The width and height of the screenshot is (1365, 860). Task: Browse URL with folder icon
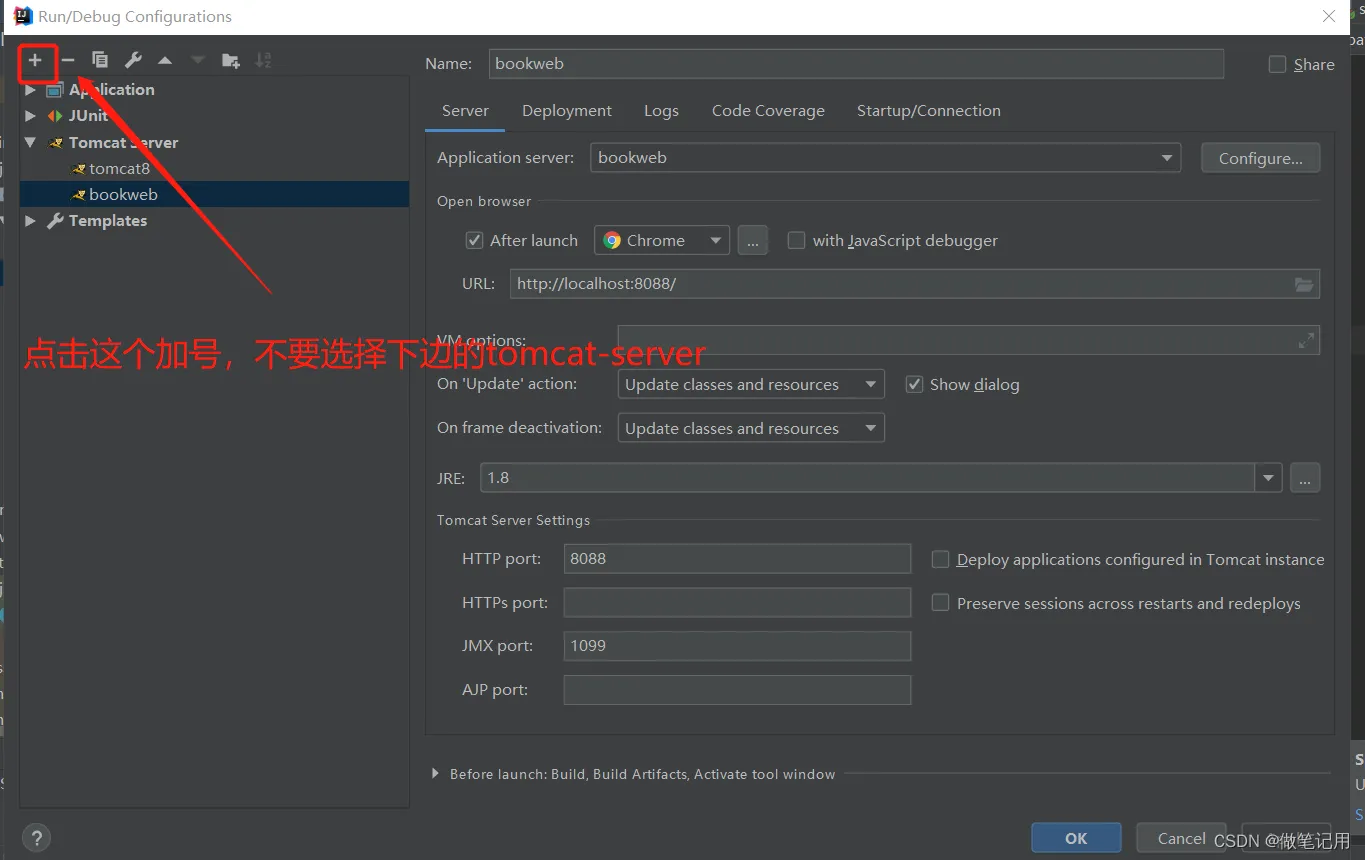[1304, 284]
